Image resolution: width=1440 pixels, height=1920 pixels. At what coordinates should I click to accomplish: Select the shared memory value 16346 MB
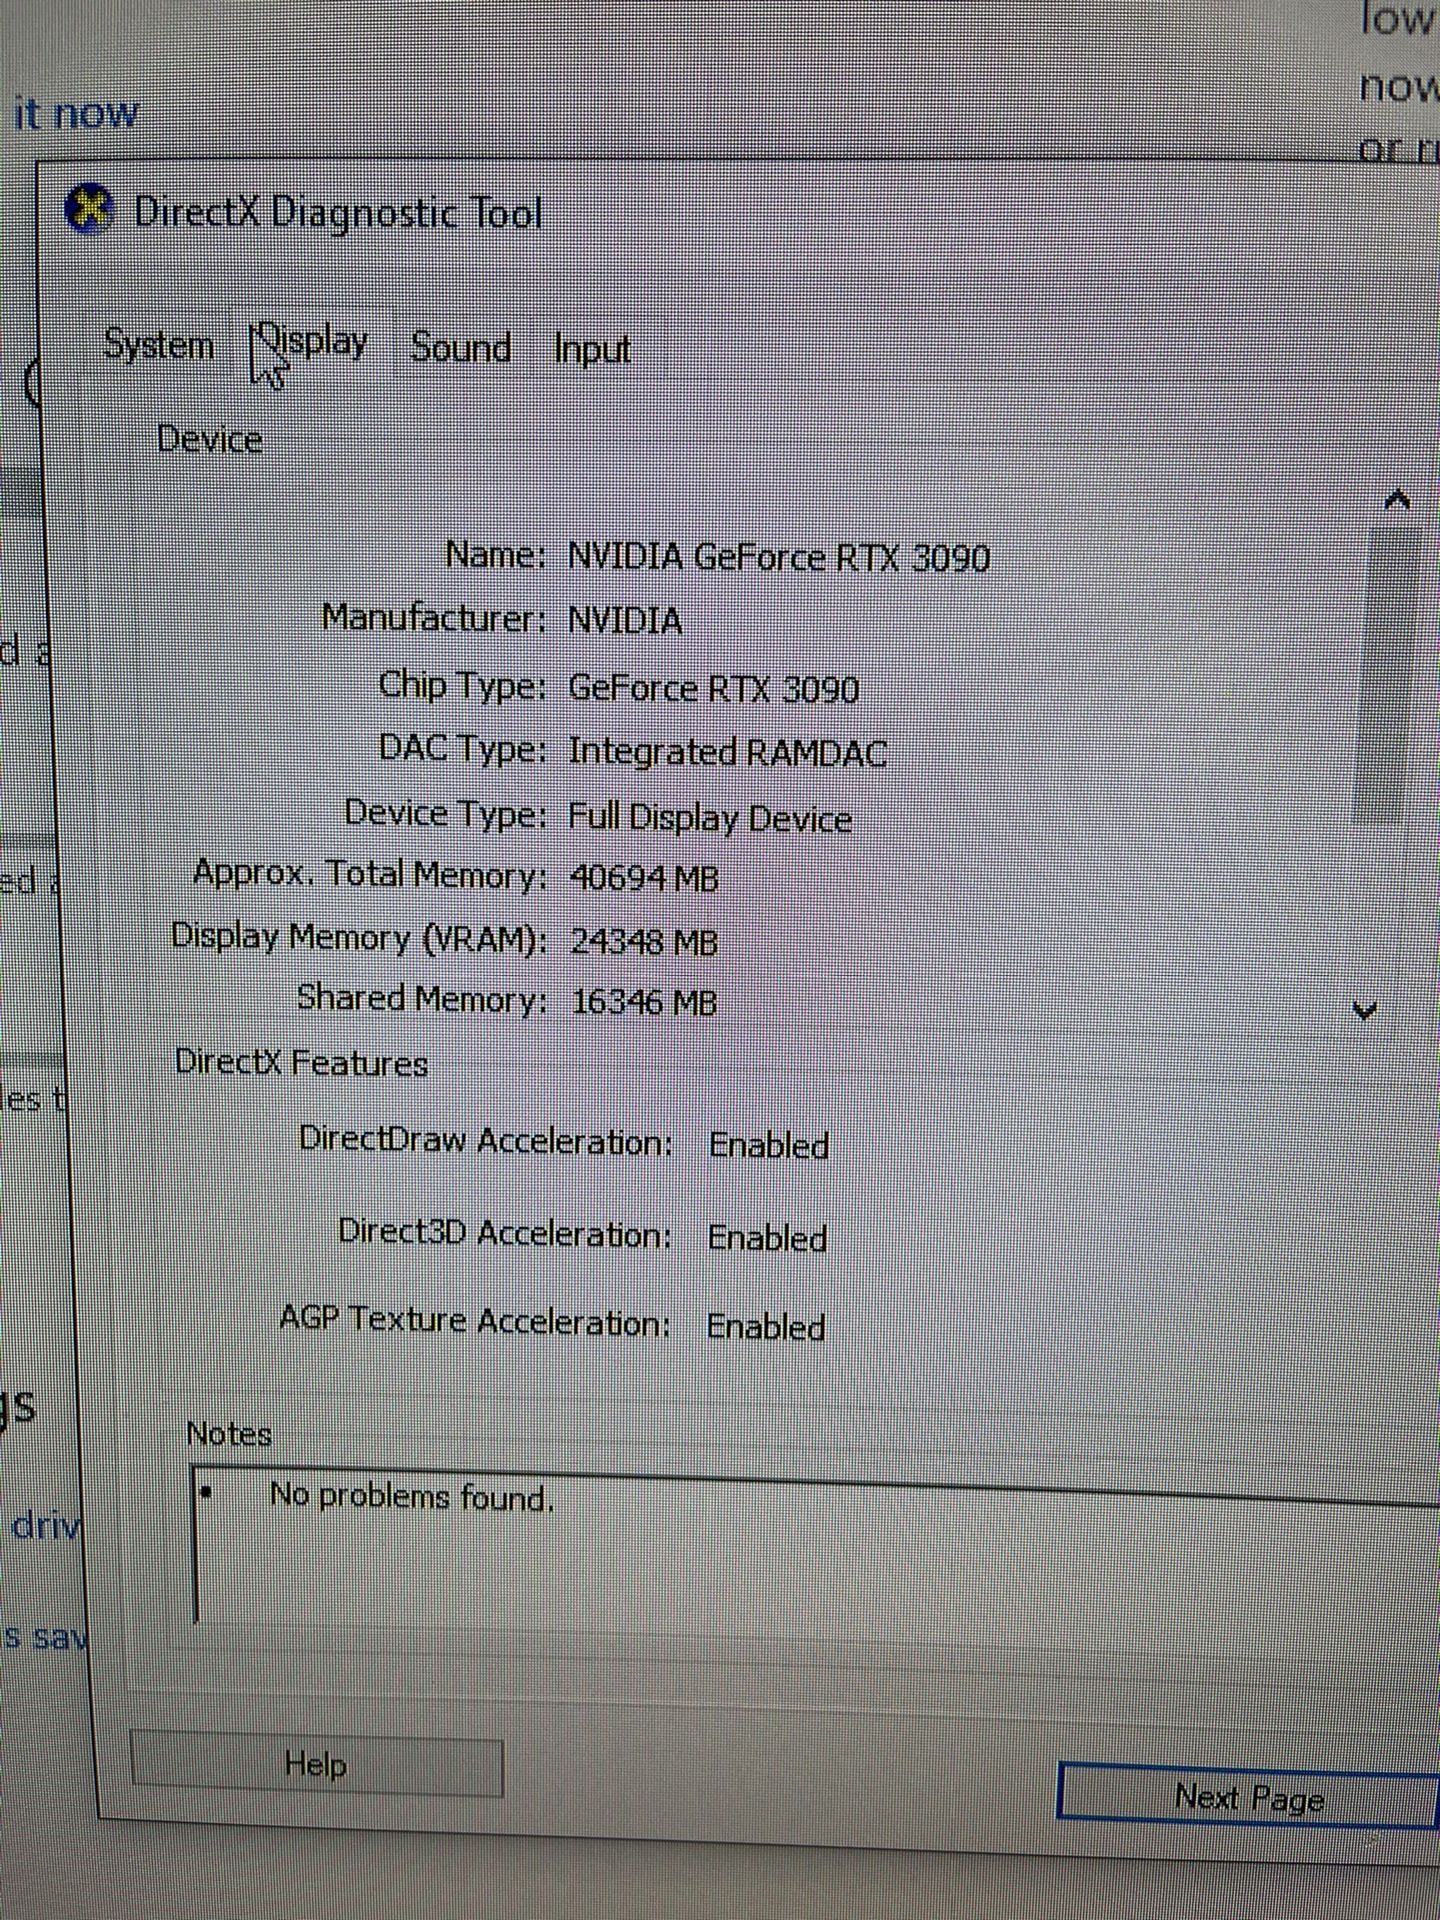644,1002
